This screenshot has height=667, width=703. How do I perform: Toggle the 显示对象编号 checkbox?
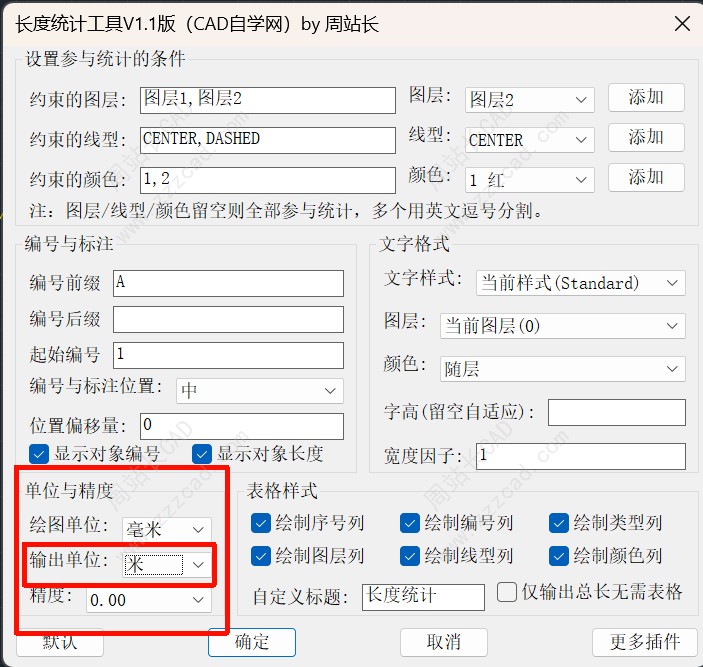point(40,453)
